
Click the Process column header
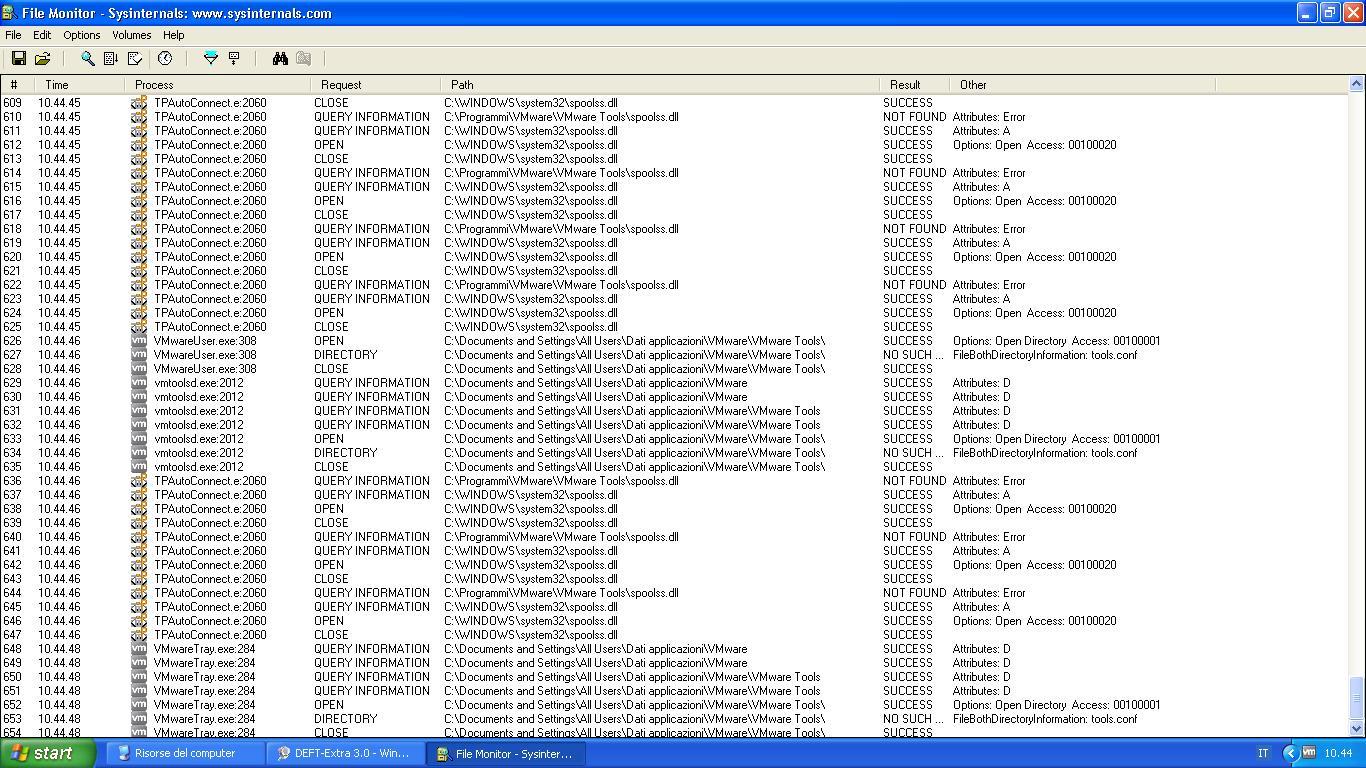click(218, 85)
